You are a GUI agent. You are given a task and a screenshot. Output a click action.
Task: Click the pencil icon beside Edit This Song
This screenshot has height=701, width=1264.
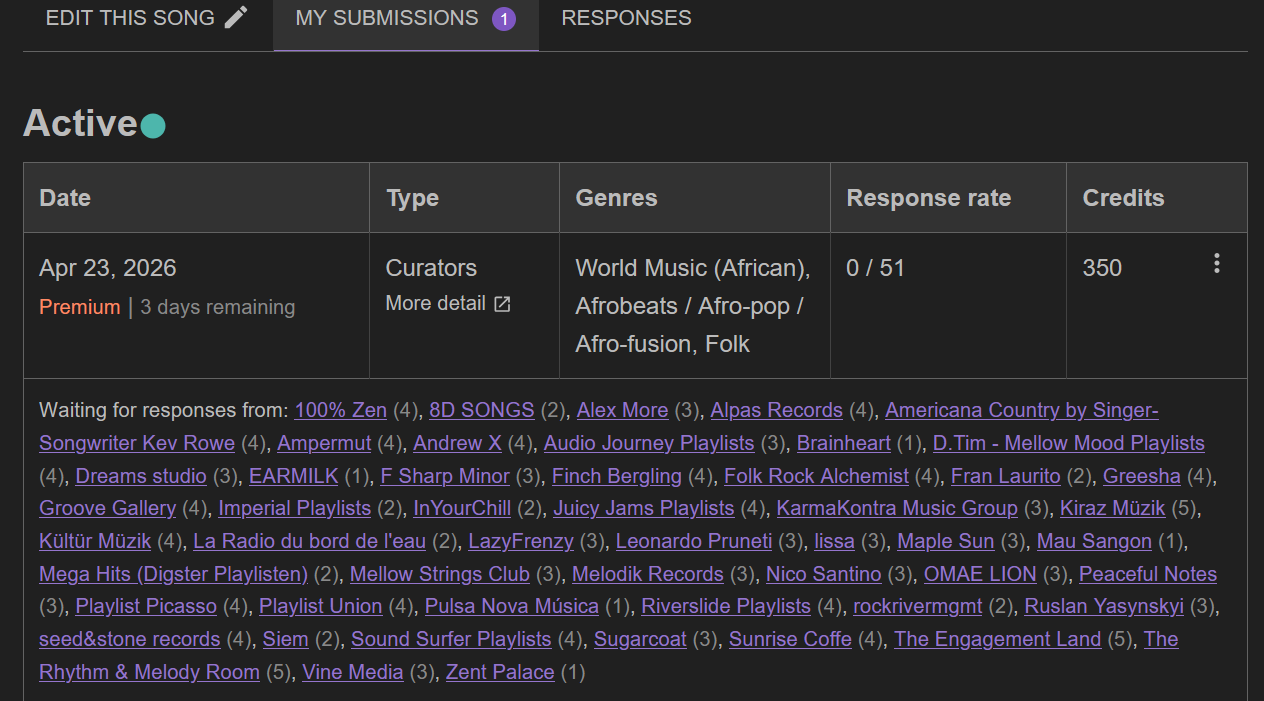[236, 18]
